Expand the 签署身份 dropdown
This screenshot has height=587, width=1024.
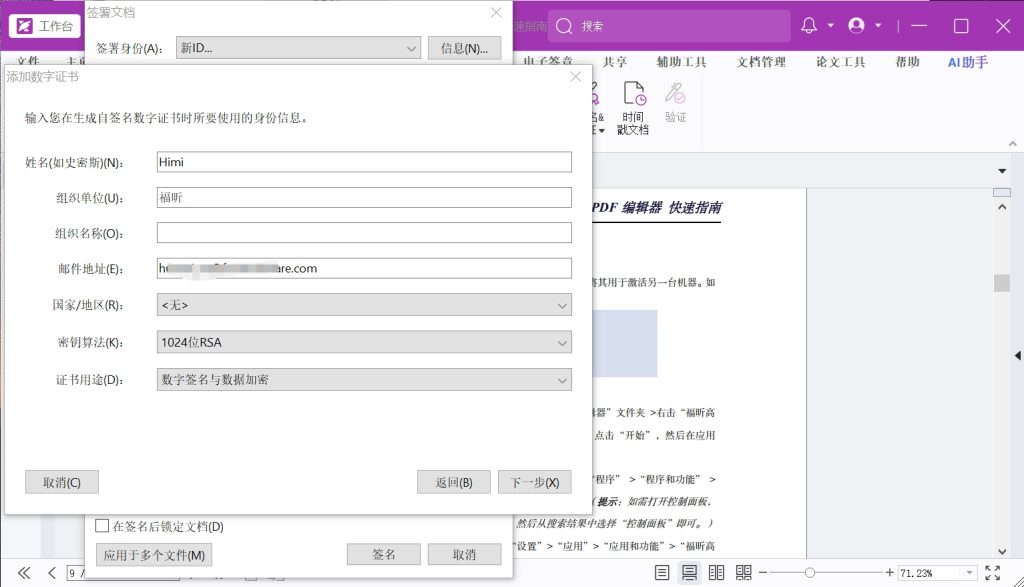[x=298, y=48]
